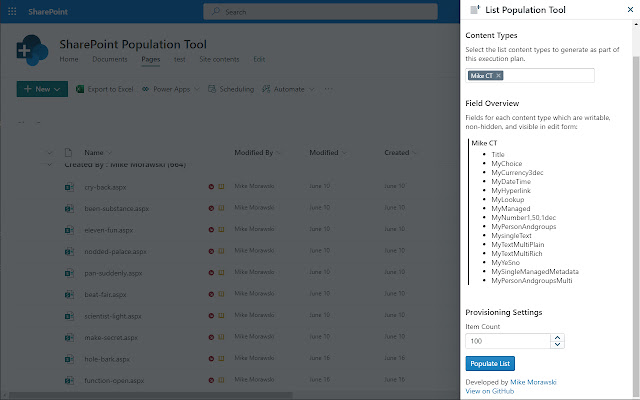Viewport: 640px width, 400px height.
Task: Open the Site contents navigation link
Action: (219, 59)
